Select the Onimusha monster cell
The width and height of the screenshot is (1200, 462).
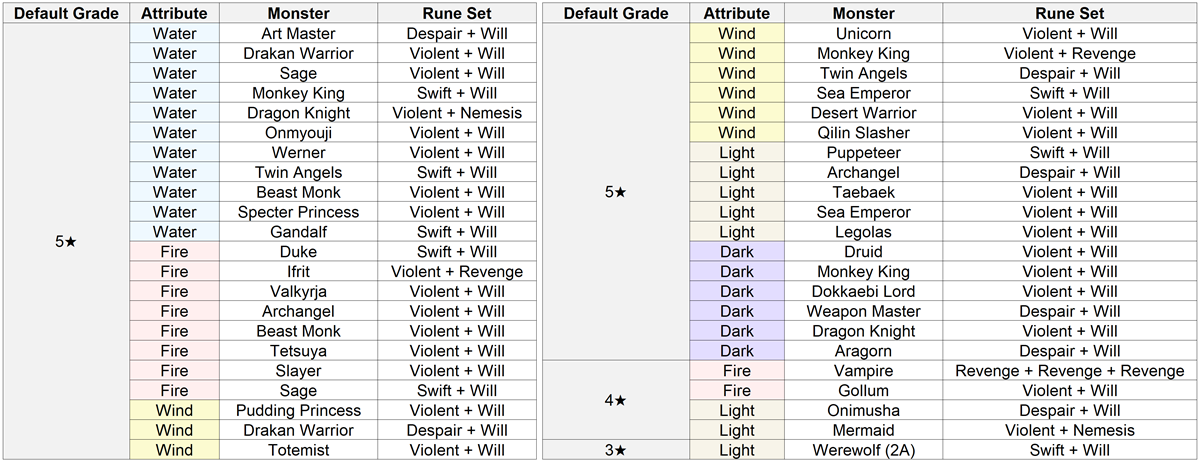[863, 410]
